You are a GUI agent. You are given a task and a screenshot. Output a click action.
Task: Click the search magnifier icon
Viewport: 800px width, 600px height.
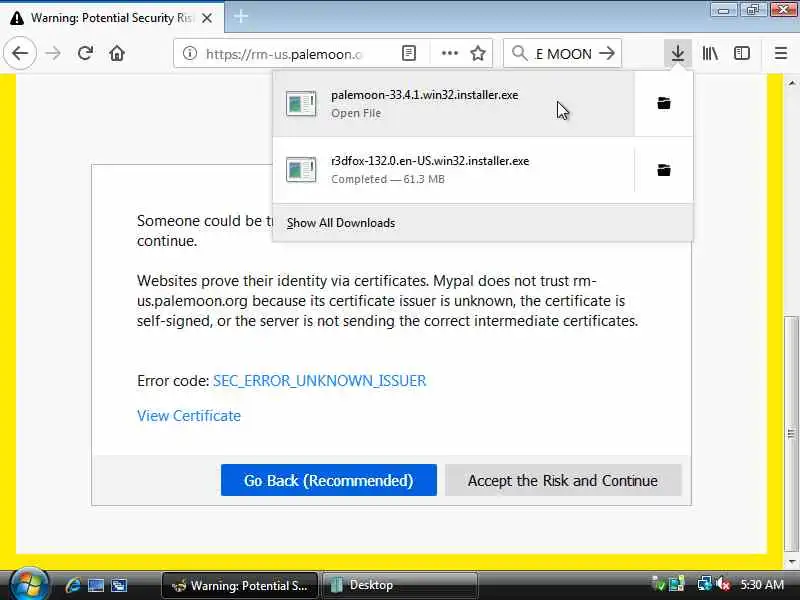pyautogui.click(x=519, y=53)
